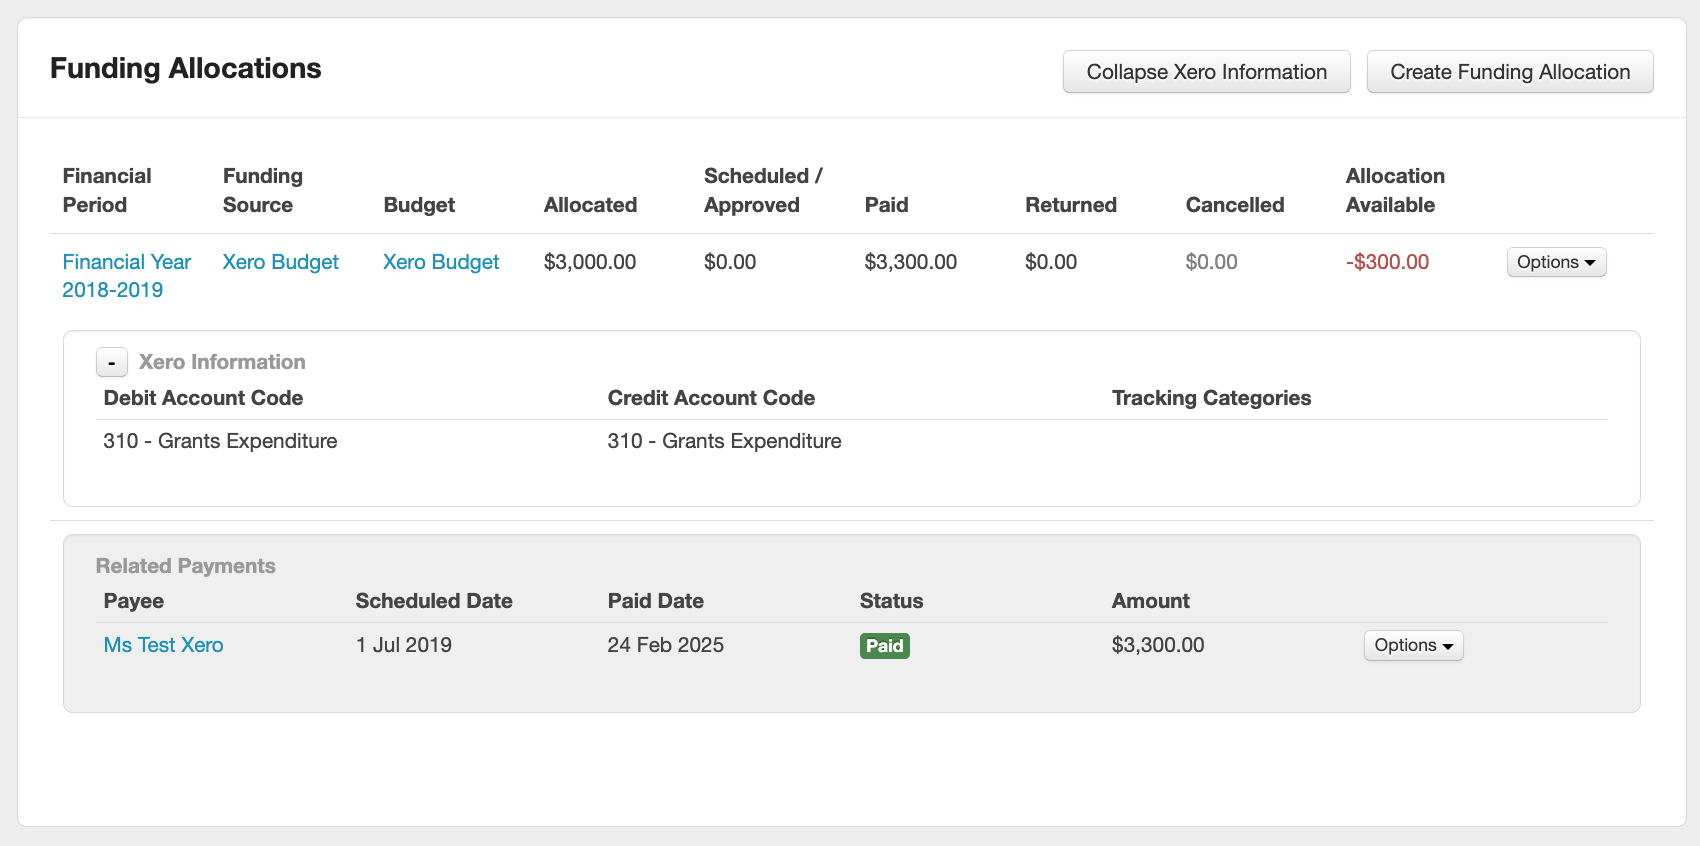Click the Scheduled / Approved column header
This screenshot has width=1700, height=846.
pos(762,190)
